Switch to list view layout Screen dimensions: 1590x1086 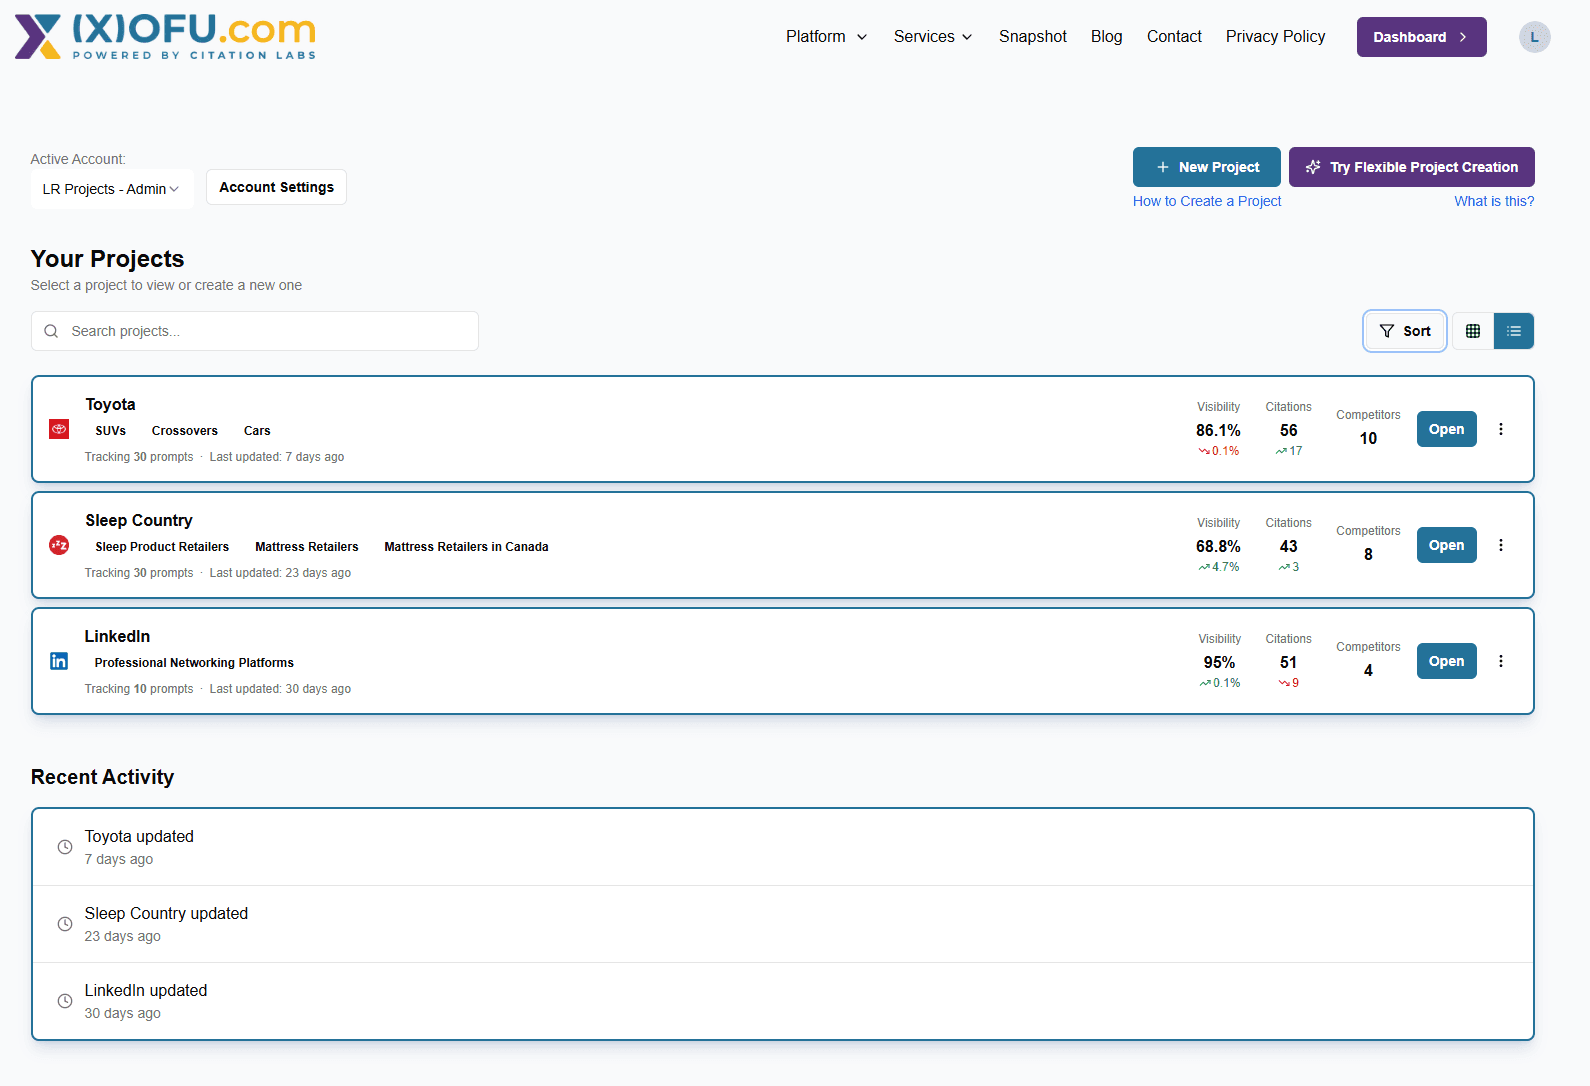pos(1514,331)
